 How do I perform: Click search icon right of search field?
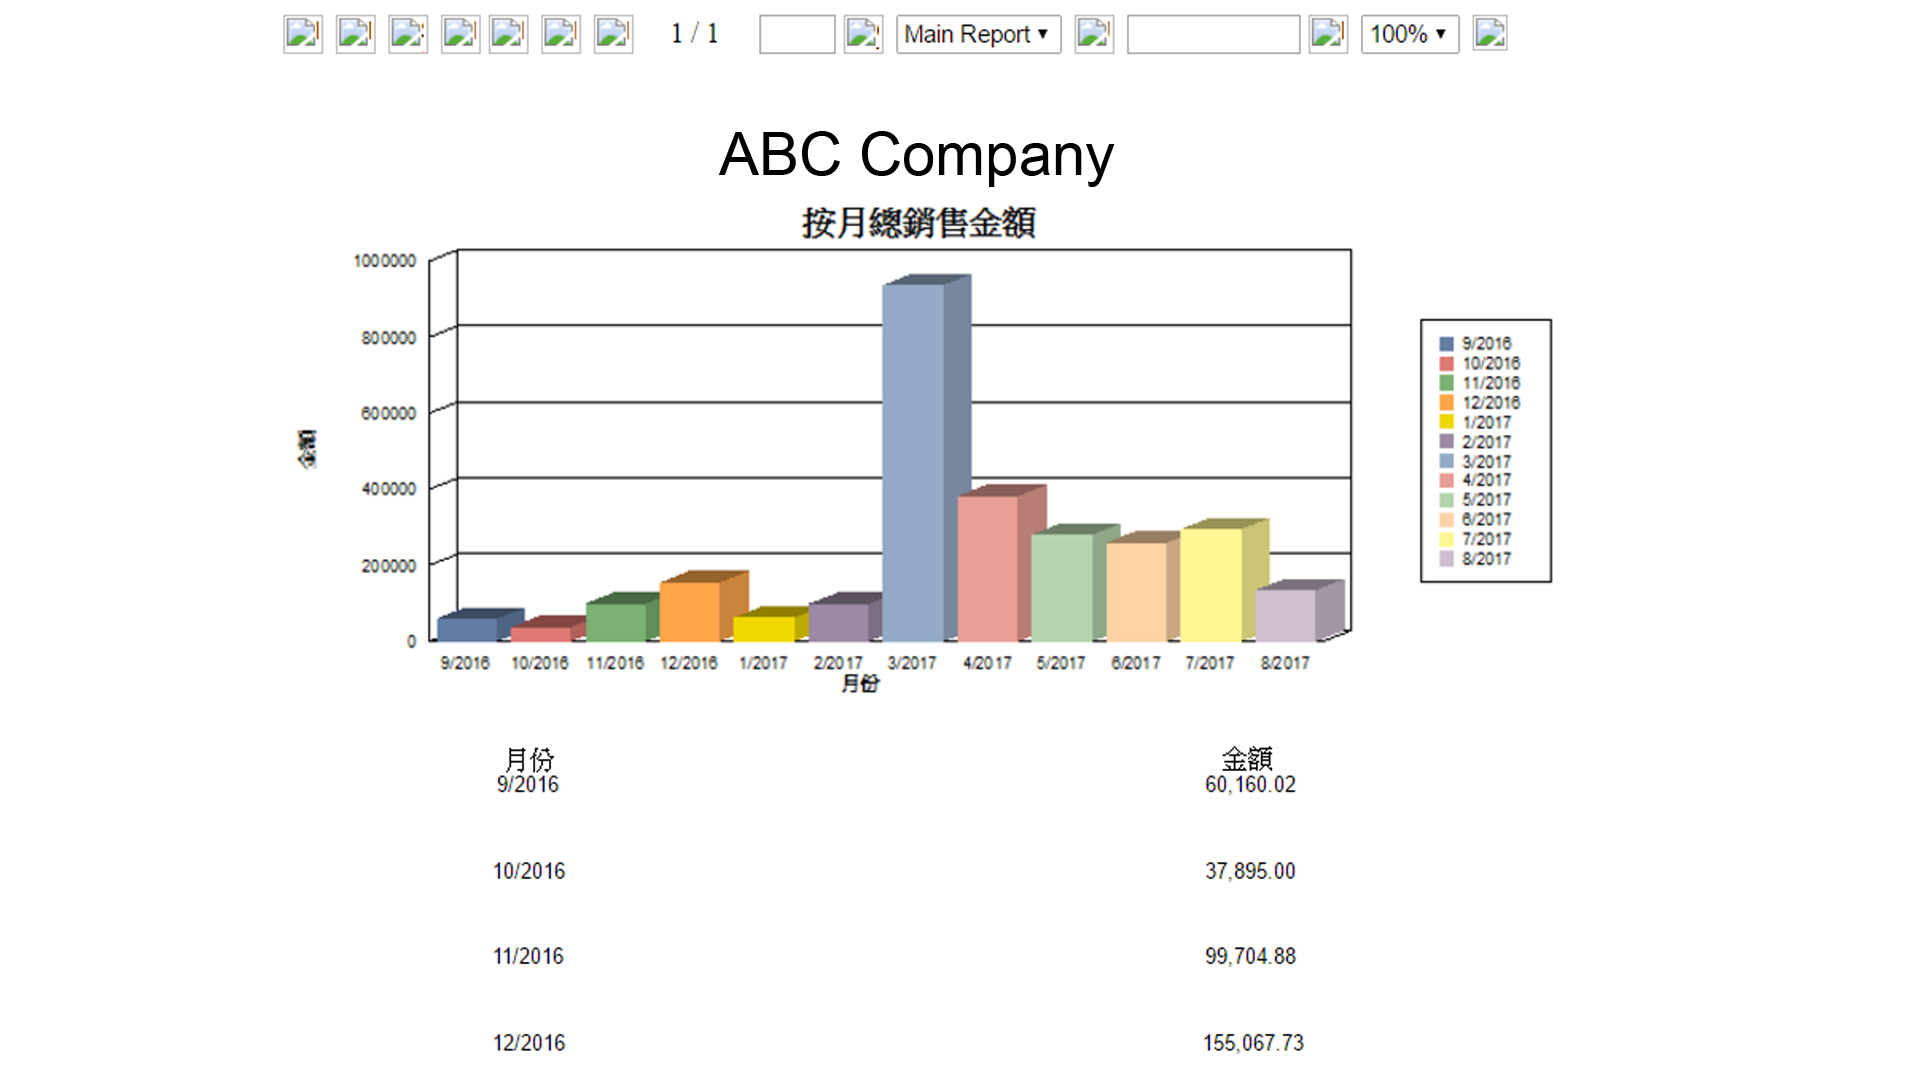pyautogui.click(x=1328, y=34)
